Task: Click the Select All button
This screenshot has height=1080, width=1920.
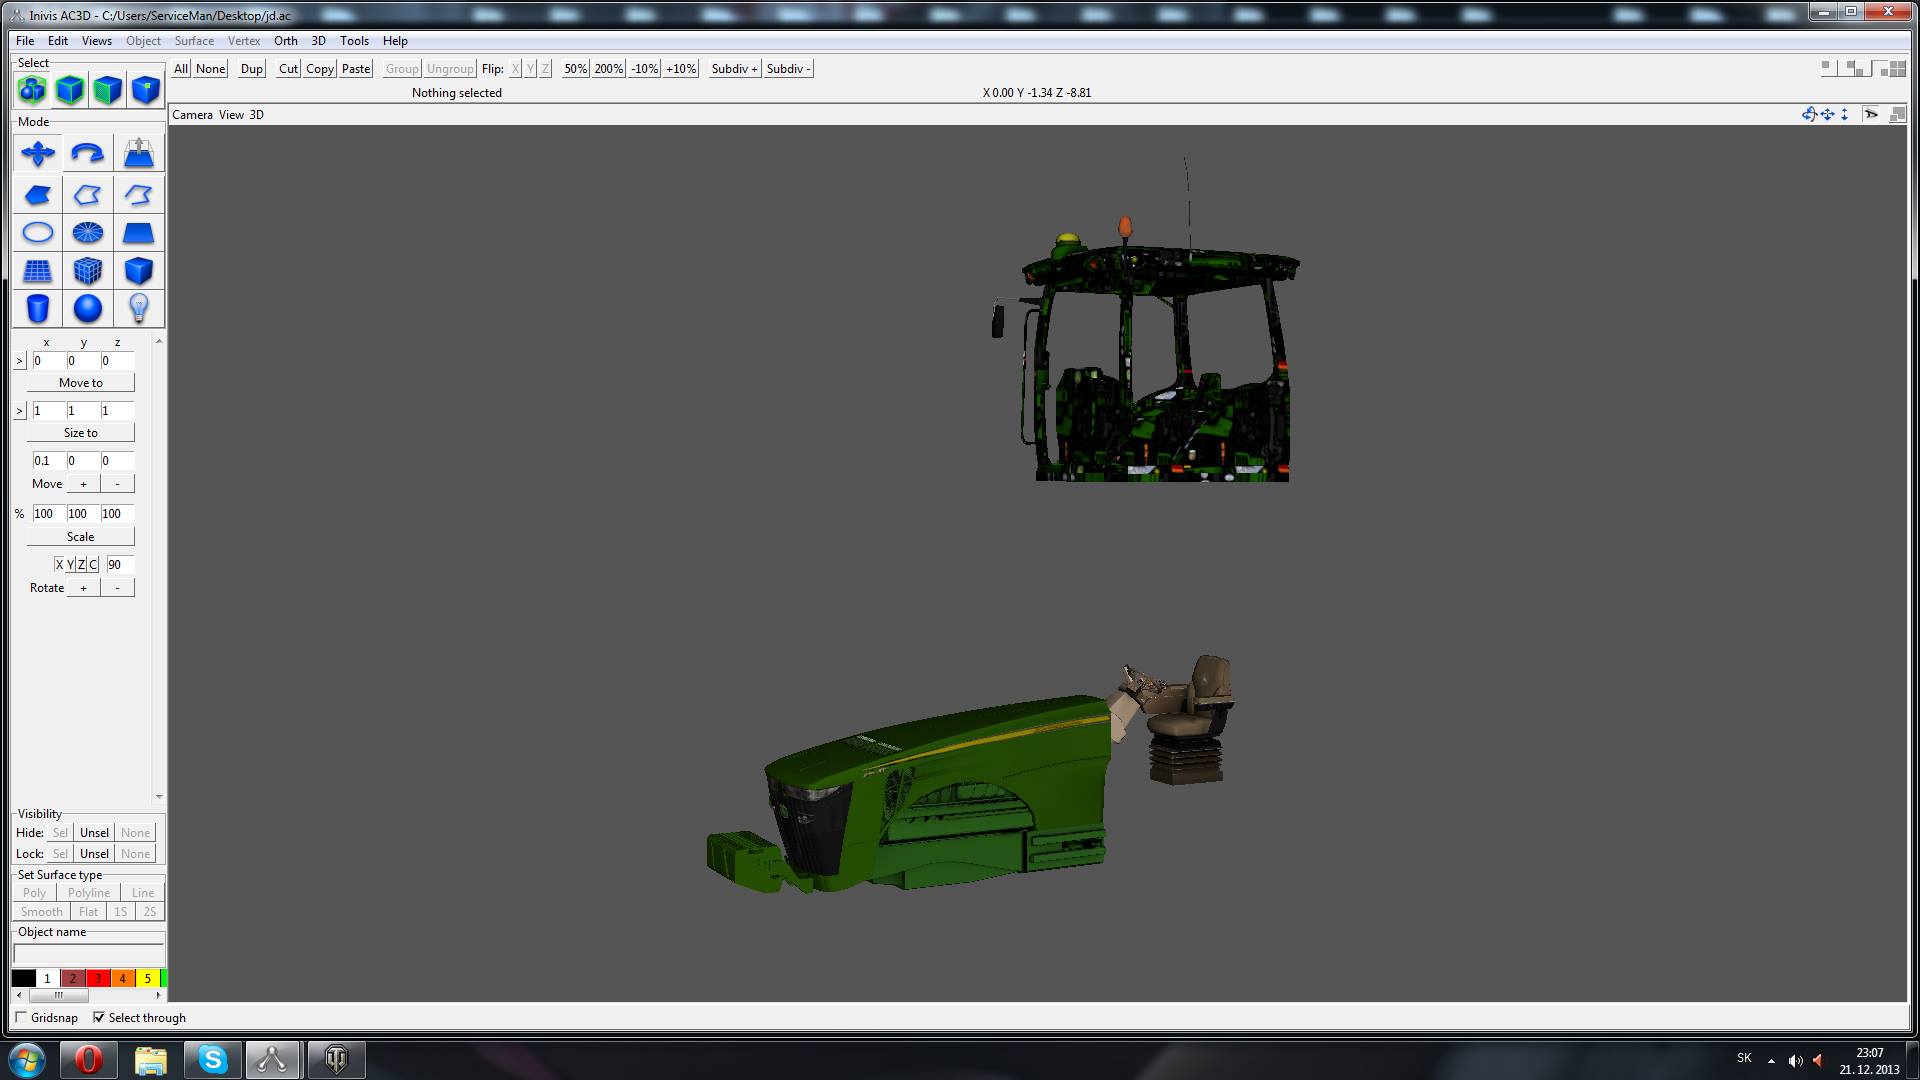Action: coord(181,69)
